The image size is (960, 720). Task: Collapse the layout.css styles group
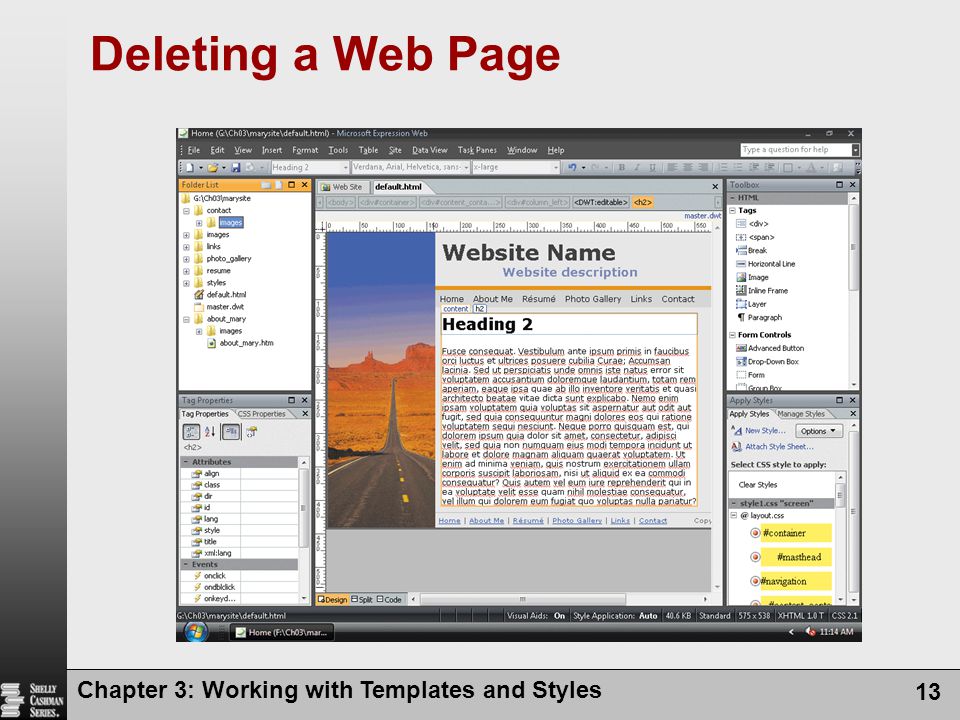pos(733,516)
